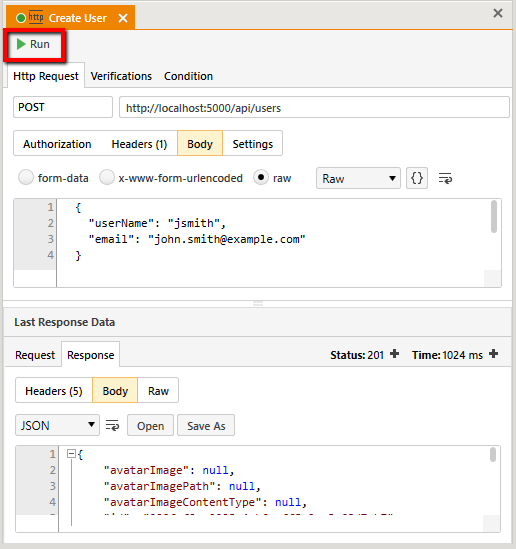Click the request body vertical scrollbar

point(494,216)
